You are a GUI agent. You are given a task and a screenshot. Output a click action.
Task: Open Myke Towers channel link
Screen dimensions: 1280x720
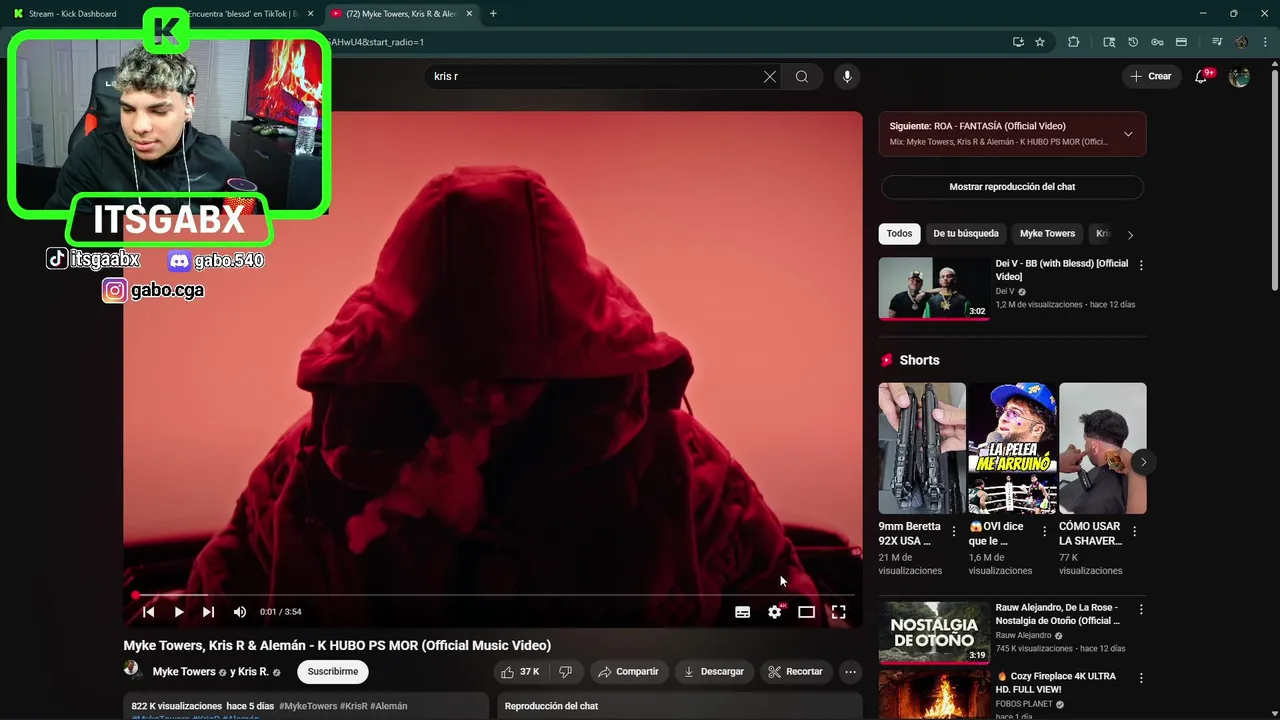(184, 672)
